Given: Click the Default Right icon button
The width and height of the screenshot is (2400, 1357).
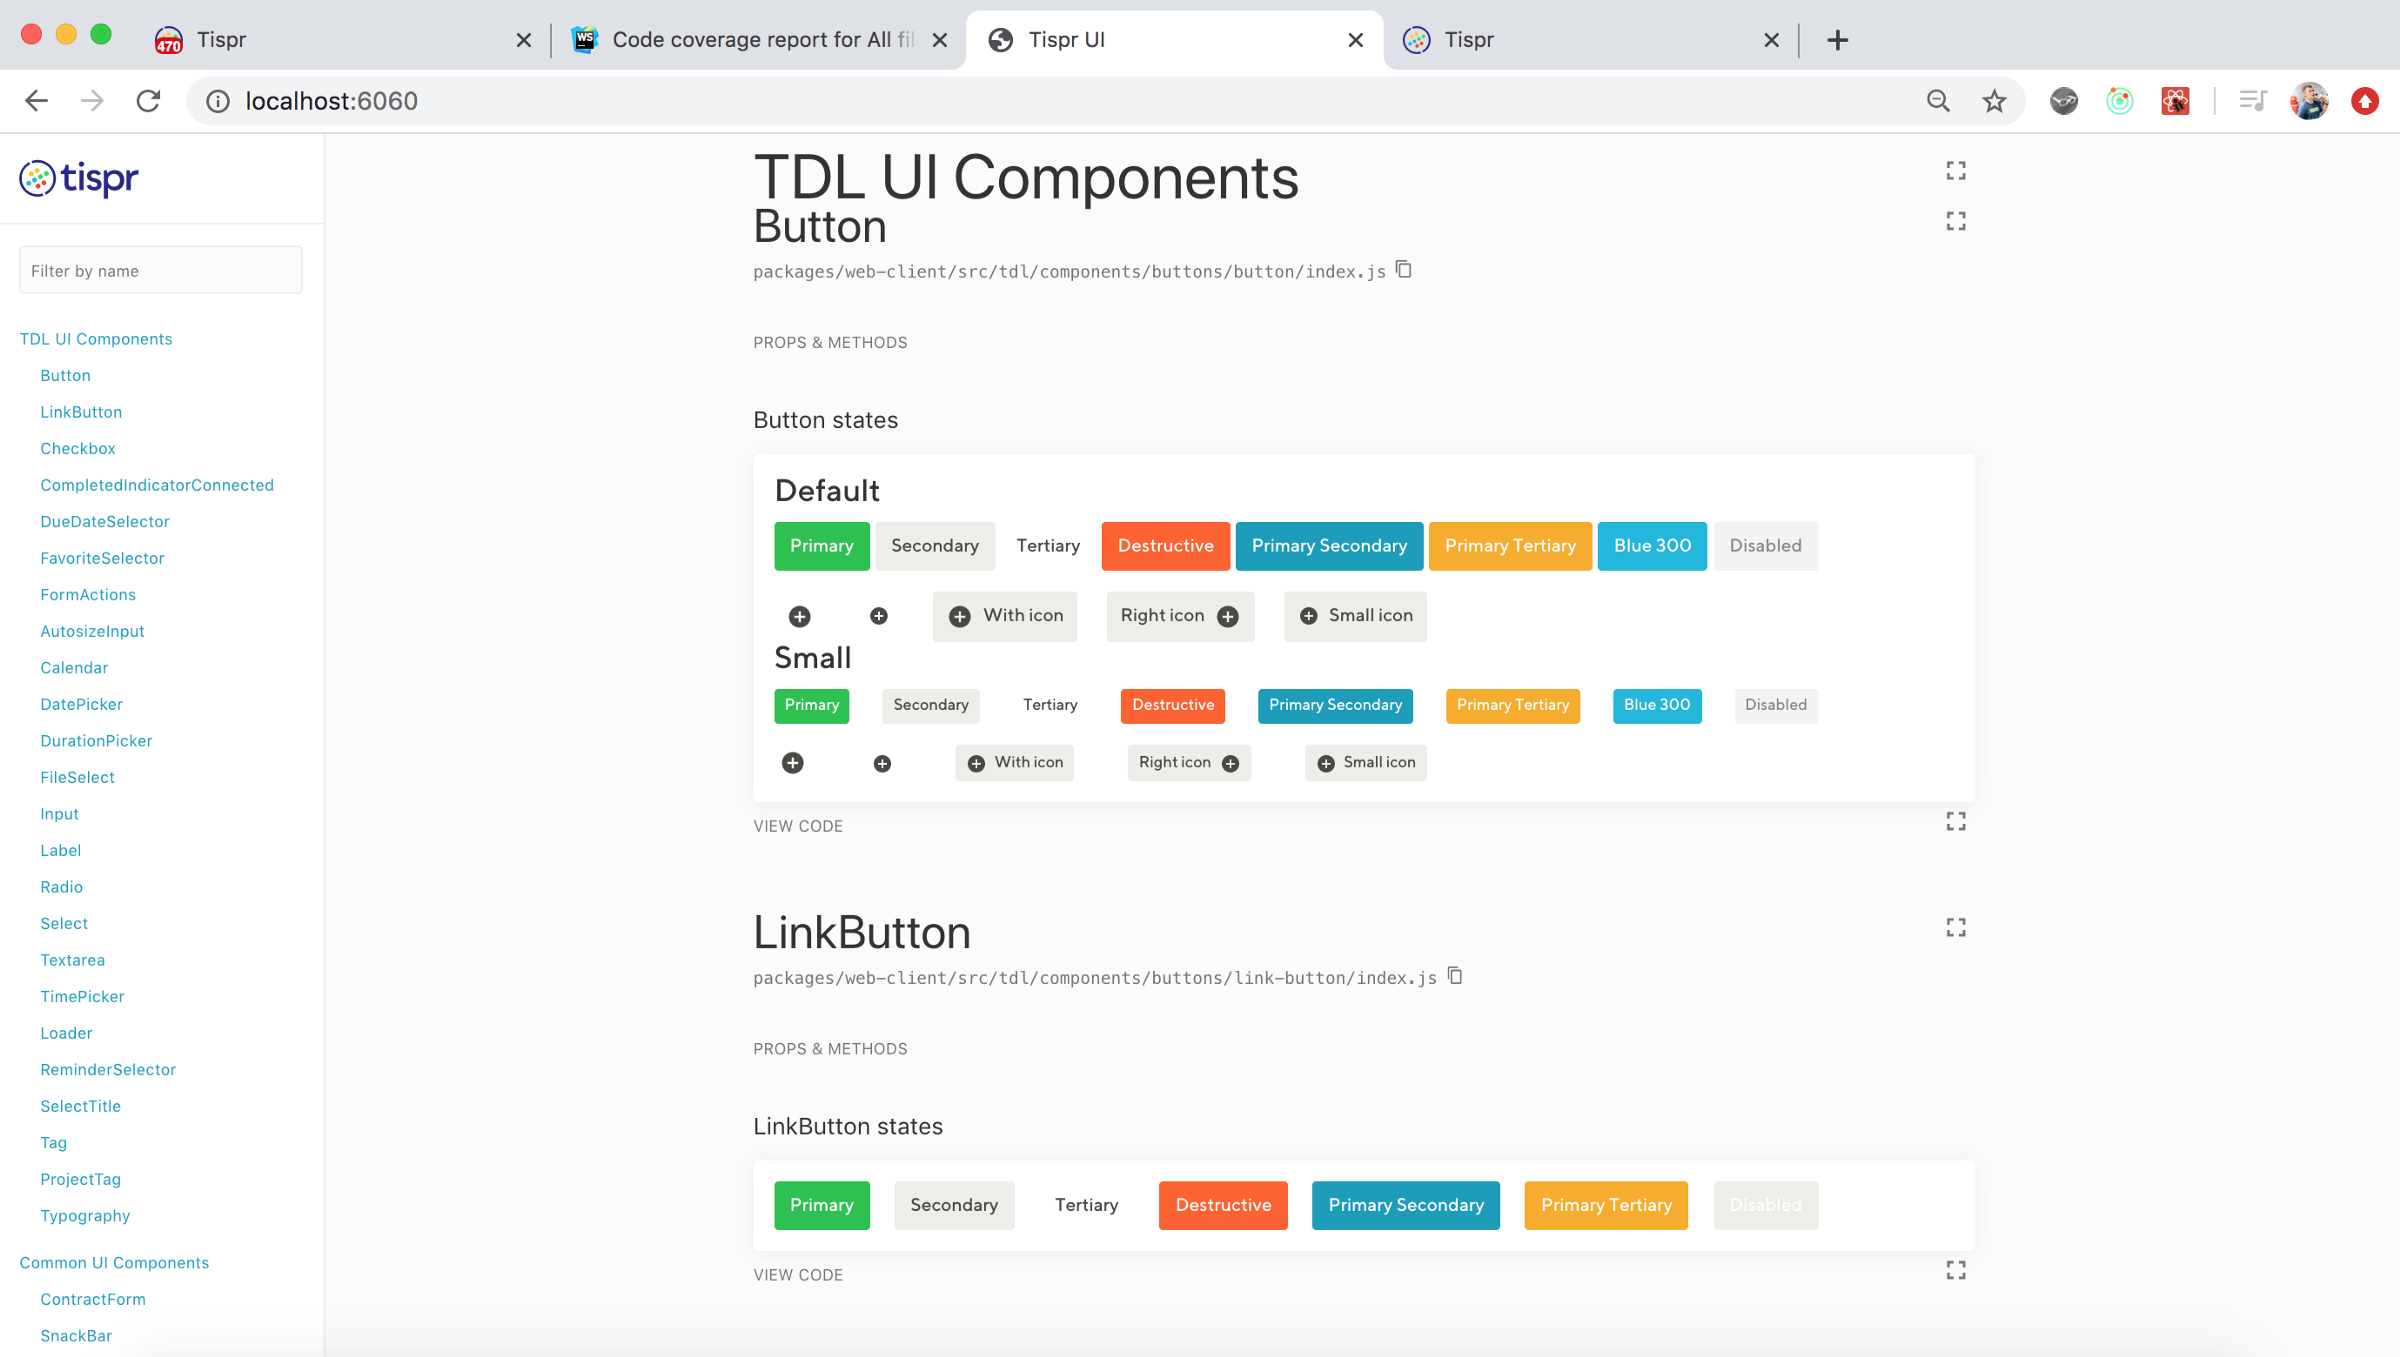Looking at the screenshot, I should 1180,616.
